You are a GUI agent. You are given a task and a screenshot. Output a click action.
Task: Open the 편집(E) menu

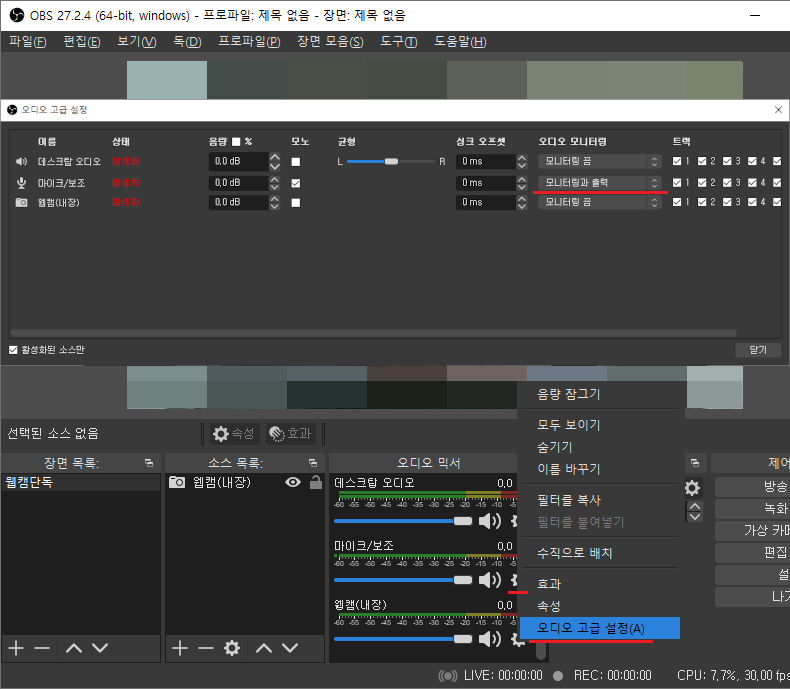click(x=82, y=41)
